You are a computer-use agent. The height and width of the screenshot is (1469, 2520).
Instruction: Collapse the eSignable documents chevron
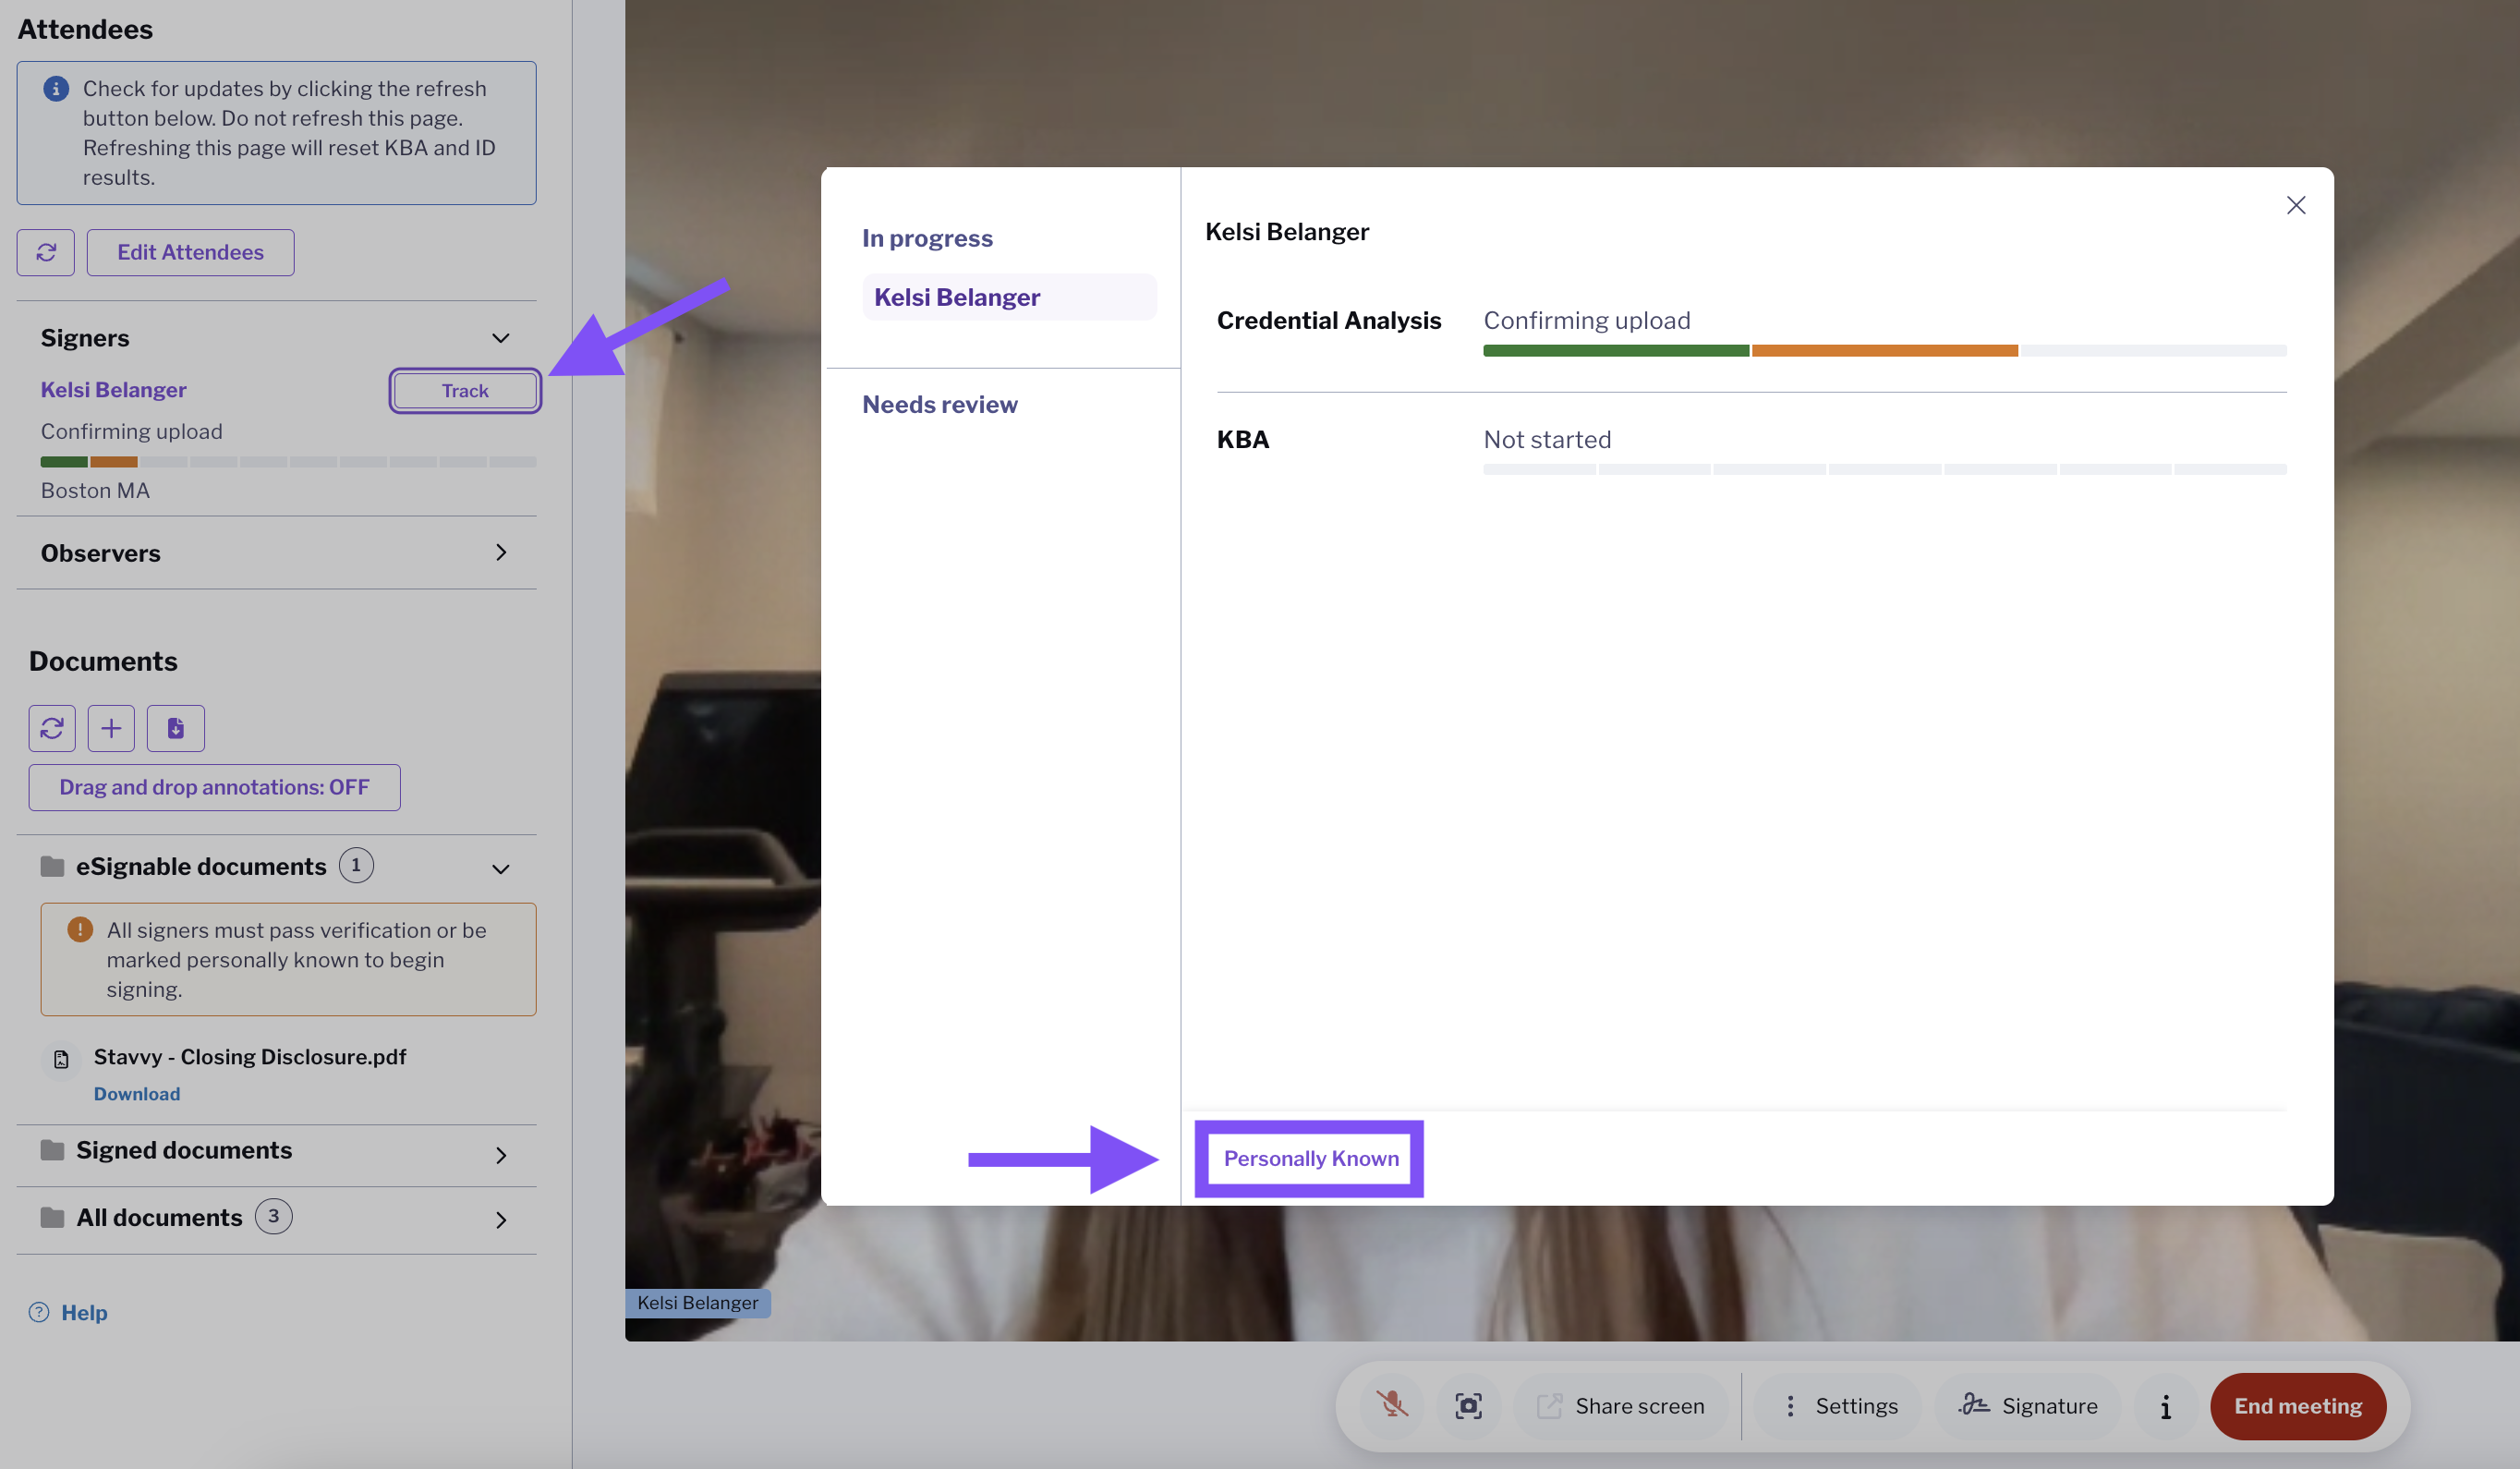tap(501, 869)
